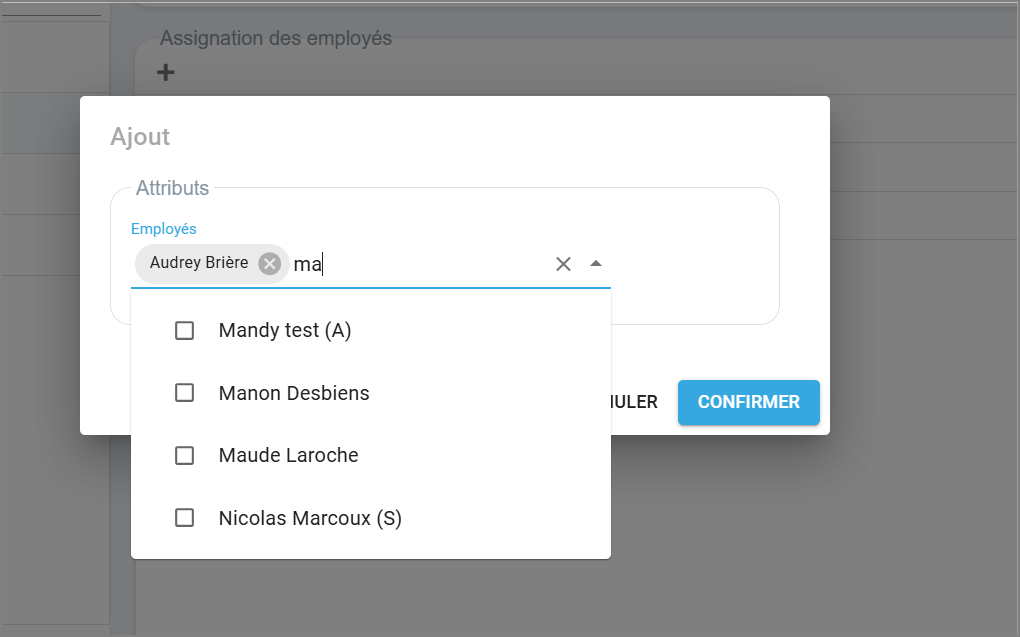Enable the Maude Laroche checkbox
Image resolution: width=1020 pixels, height=637 pixels.
point(184,455)
